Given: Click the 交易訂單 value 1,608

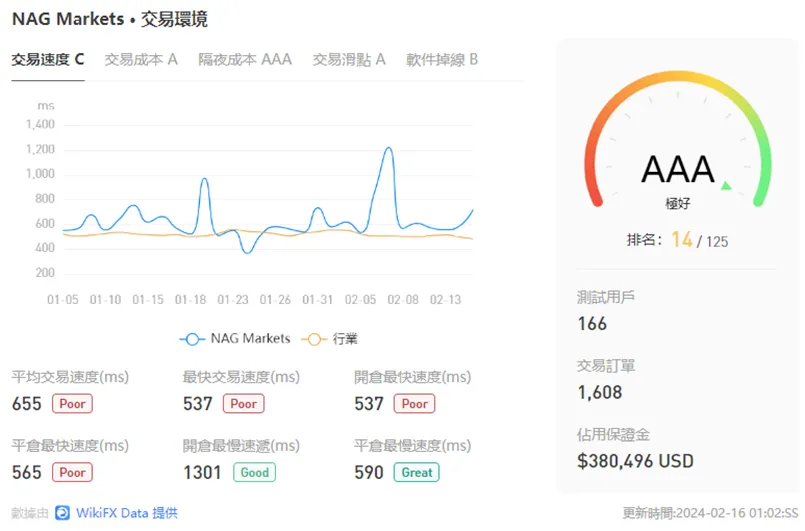Looking at the screenshot, I should pos(600,392).
